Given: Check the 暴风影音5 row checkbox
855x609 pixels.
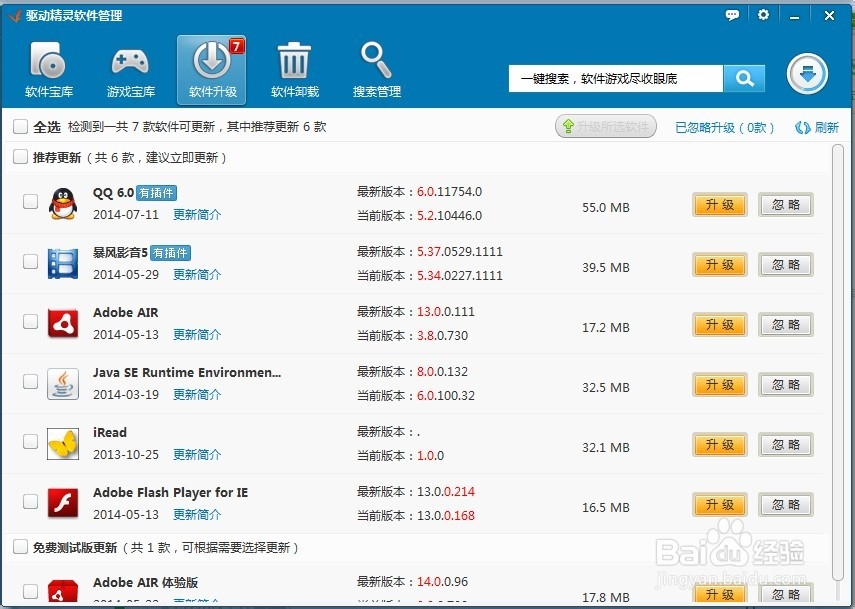Looking at the screenshot, I should click(x=31, y=261).
